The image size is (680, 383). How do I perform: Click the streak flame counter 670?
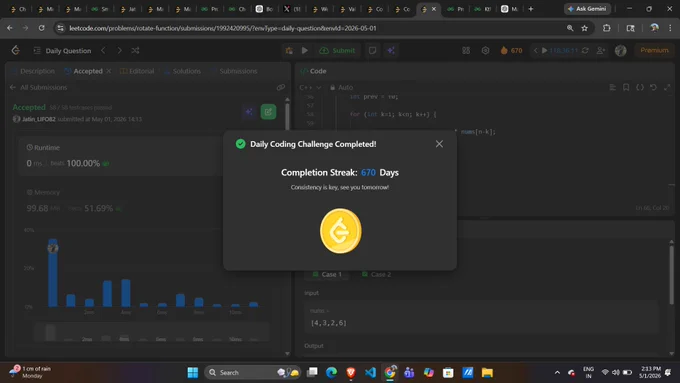(511, 50)
